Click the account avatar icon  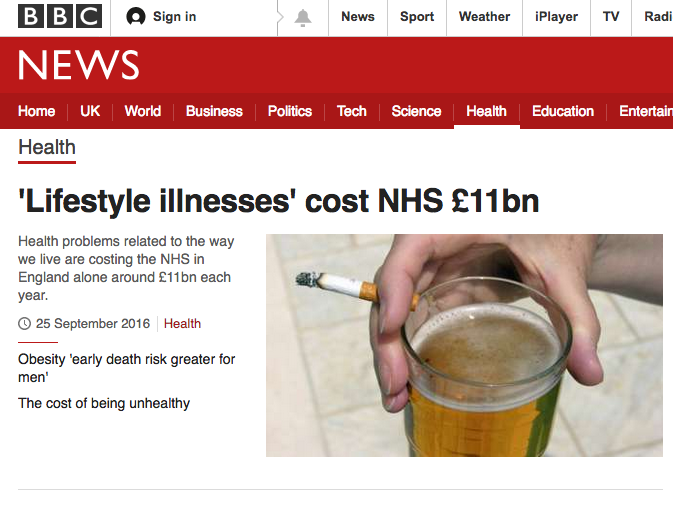click(136, 17)
